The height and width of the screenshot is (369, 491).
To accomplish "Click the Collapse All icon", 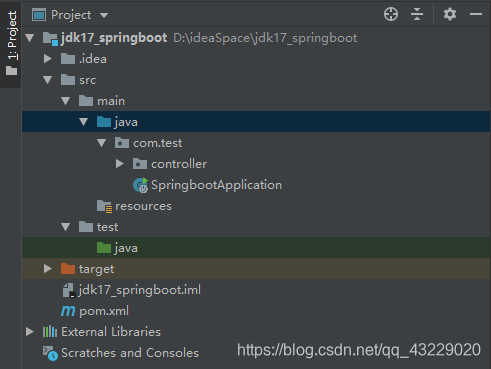I will [417, 15].
